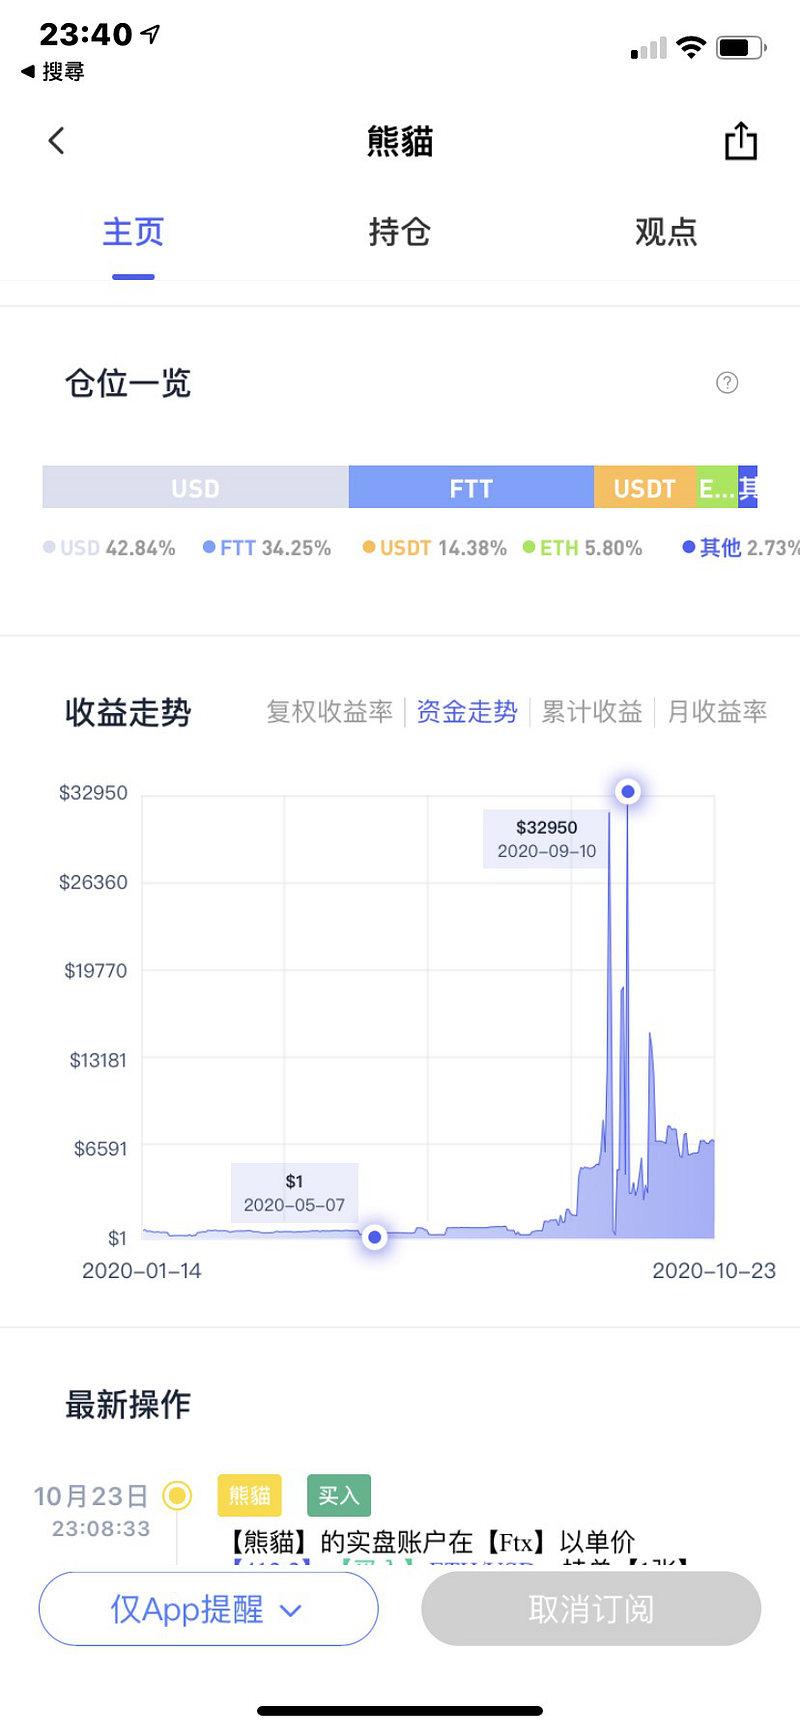Tap the USDT segment of position bar
Viewport: 800px width, 1731px height.
[645, 488]
